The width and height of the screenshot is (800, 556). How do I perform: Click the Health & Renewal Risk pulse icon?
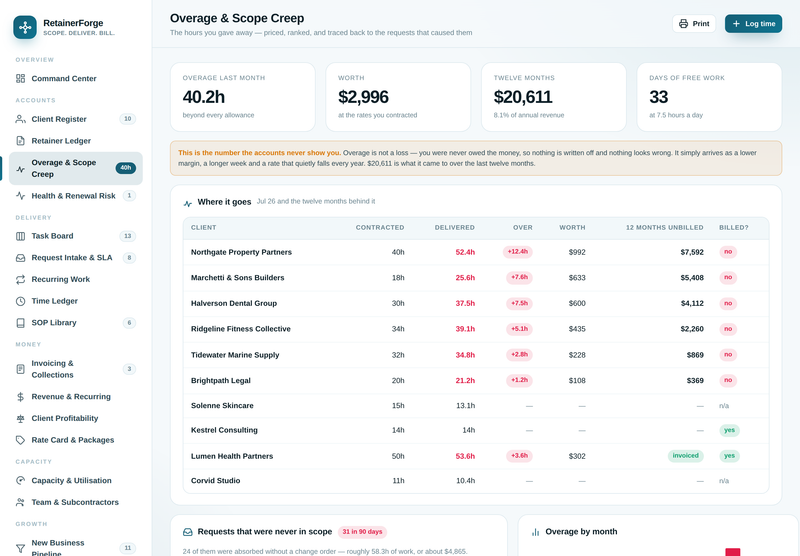20,196
